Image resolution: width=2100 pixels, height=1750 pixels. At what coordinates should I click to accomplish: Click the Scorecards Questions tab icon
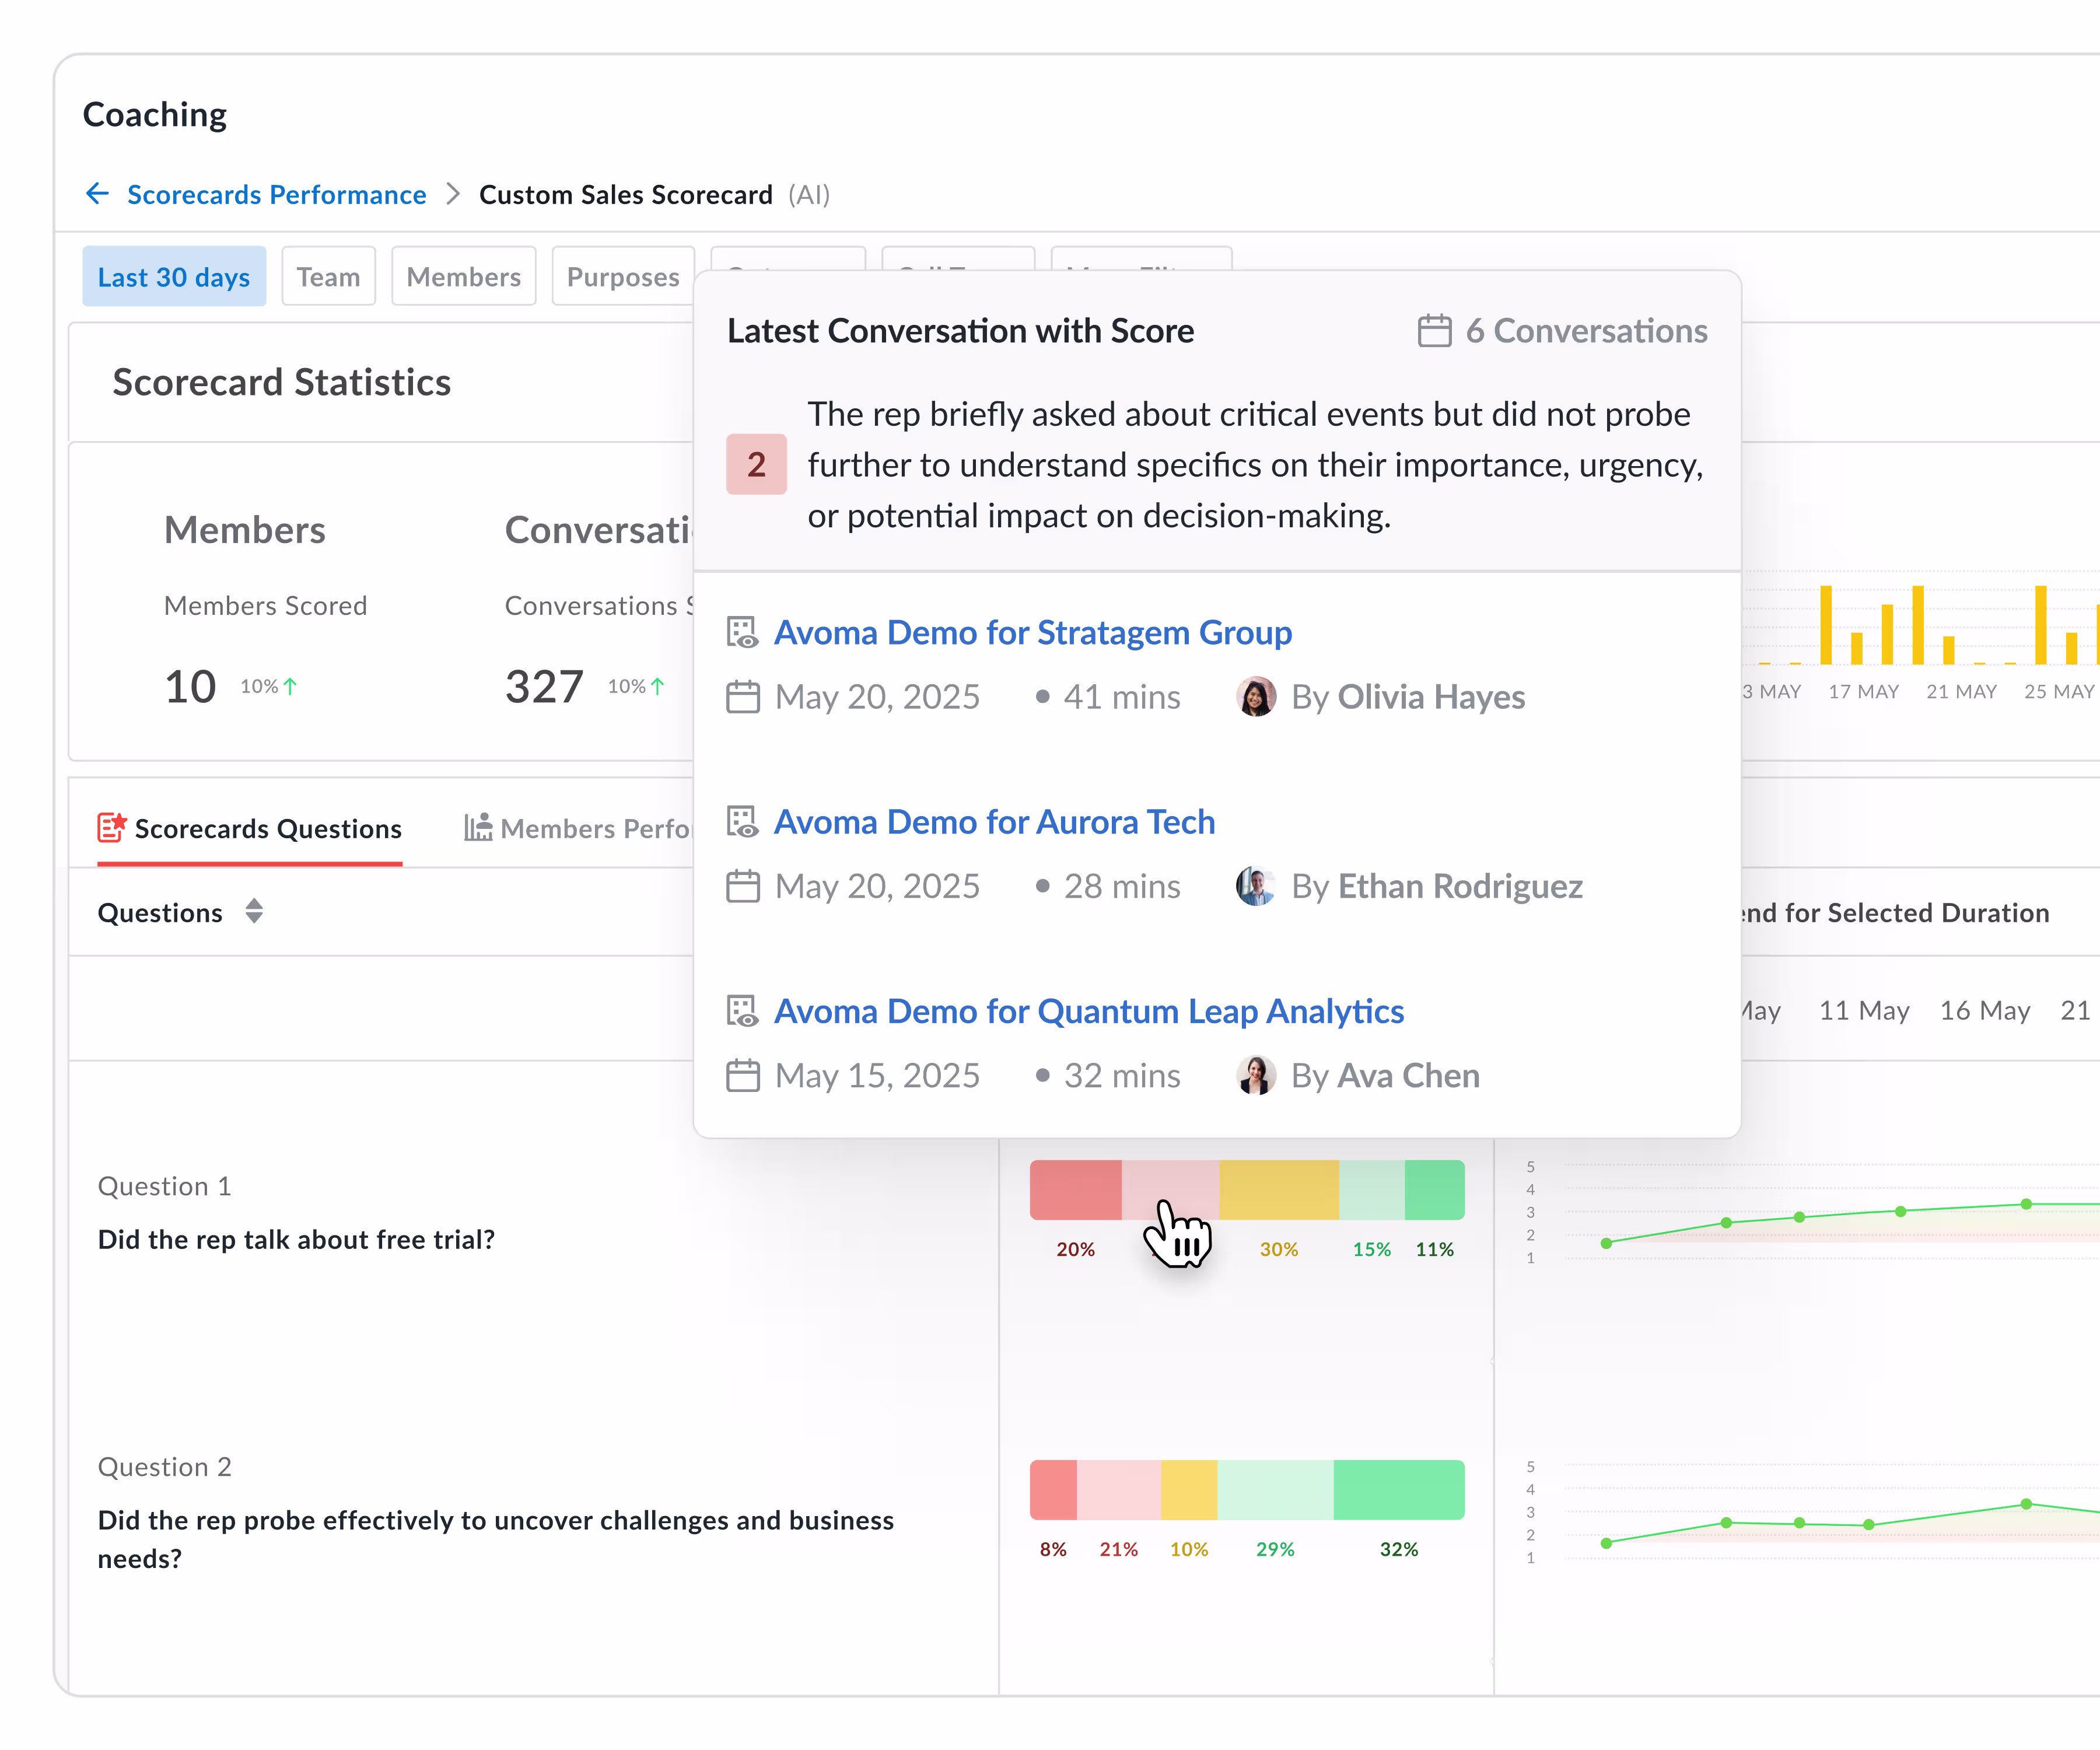pyautogui.click(x=112, y=827)
